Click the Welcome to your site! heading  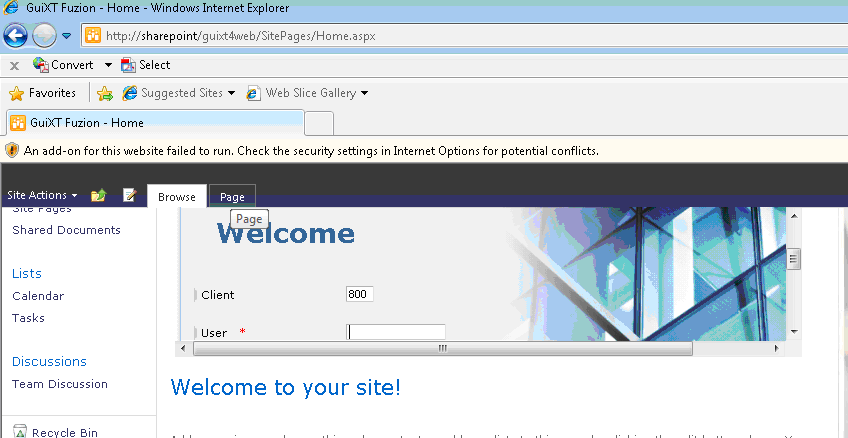(x=286, y=388)
